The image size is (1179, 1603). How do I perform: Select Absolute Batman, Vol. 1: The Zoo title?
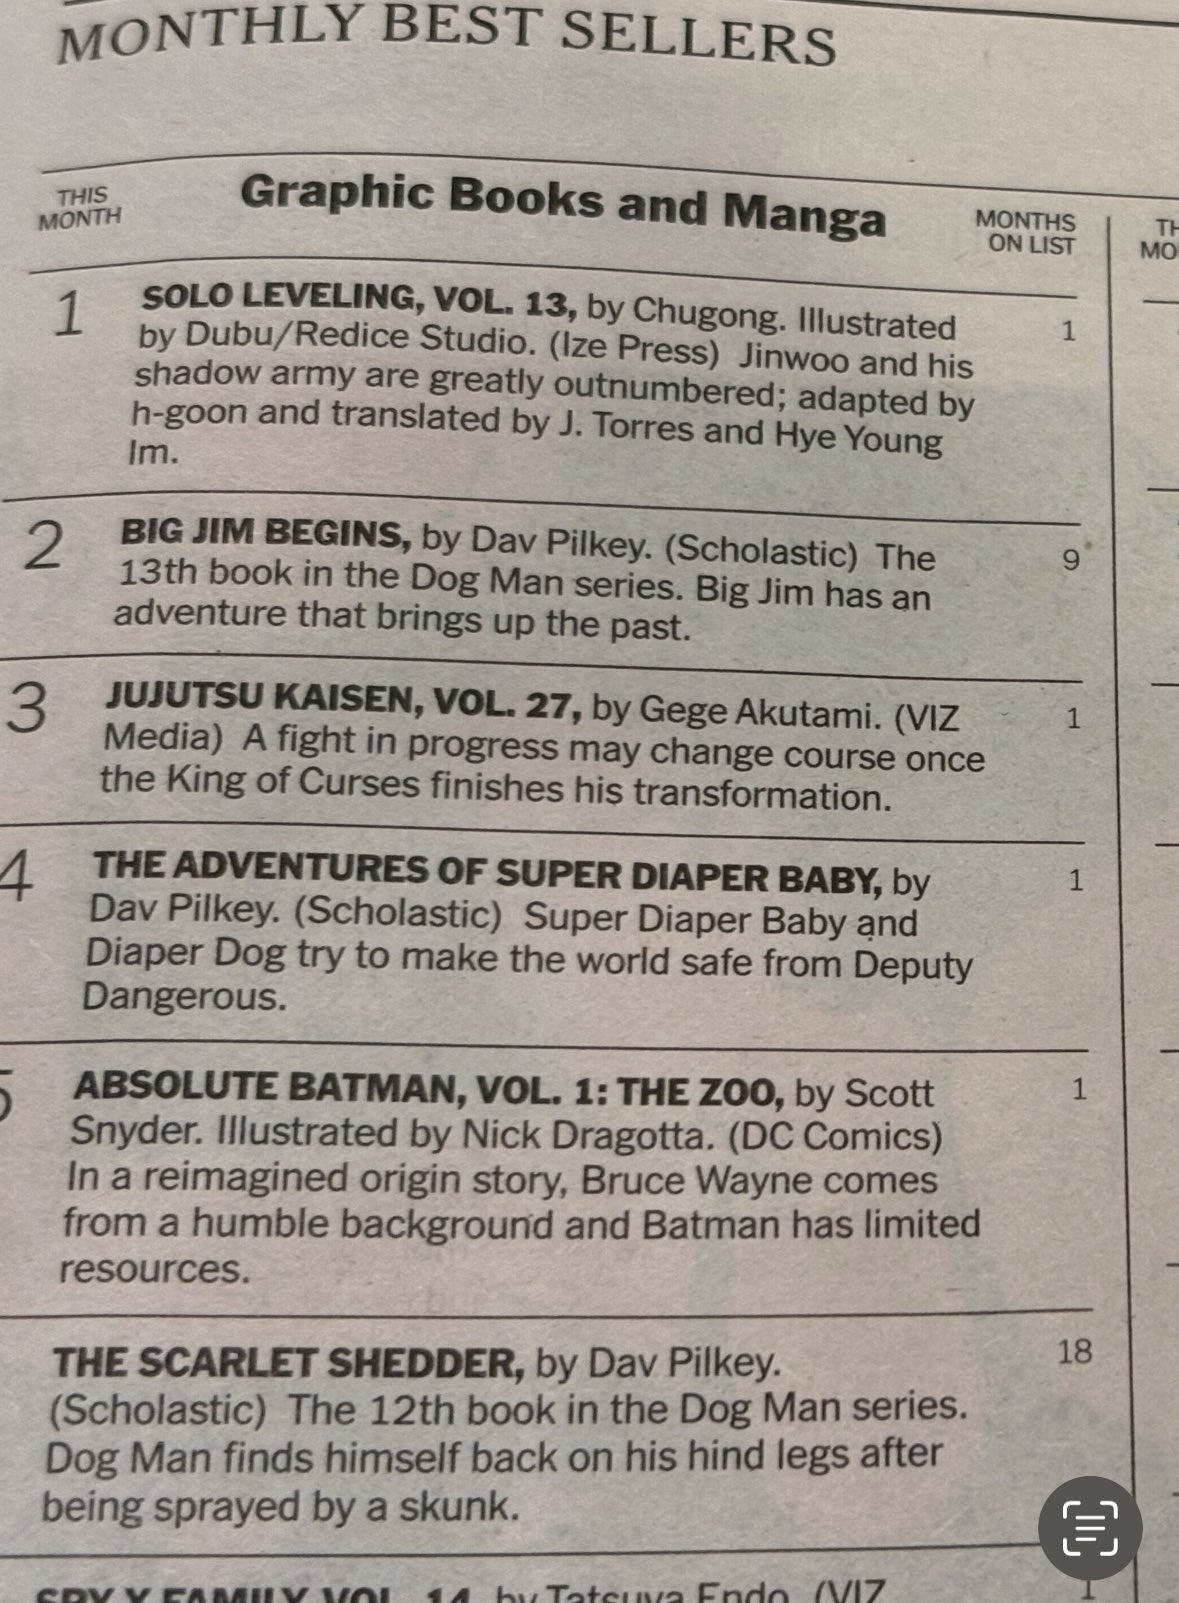click(x=429, y=1089)
